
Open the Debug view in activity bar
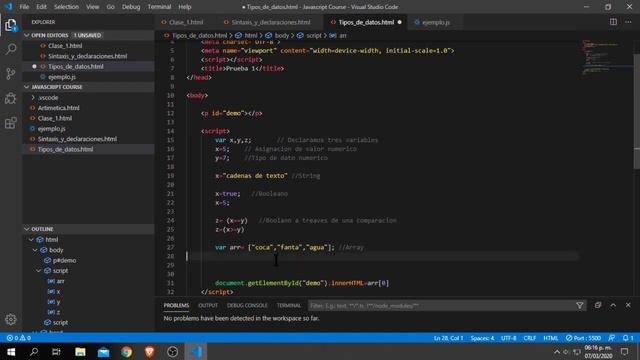pyautogui.click(x=11, y=98)
